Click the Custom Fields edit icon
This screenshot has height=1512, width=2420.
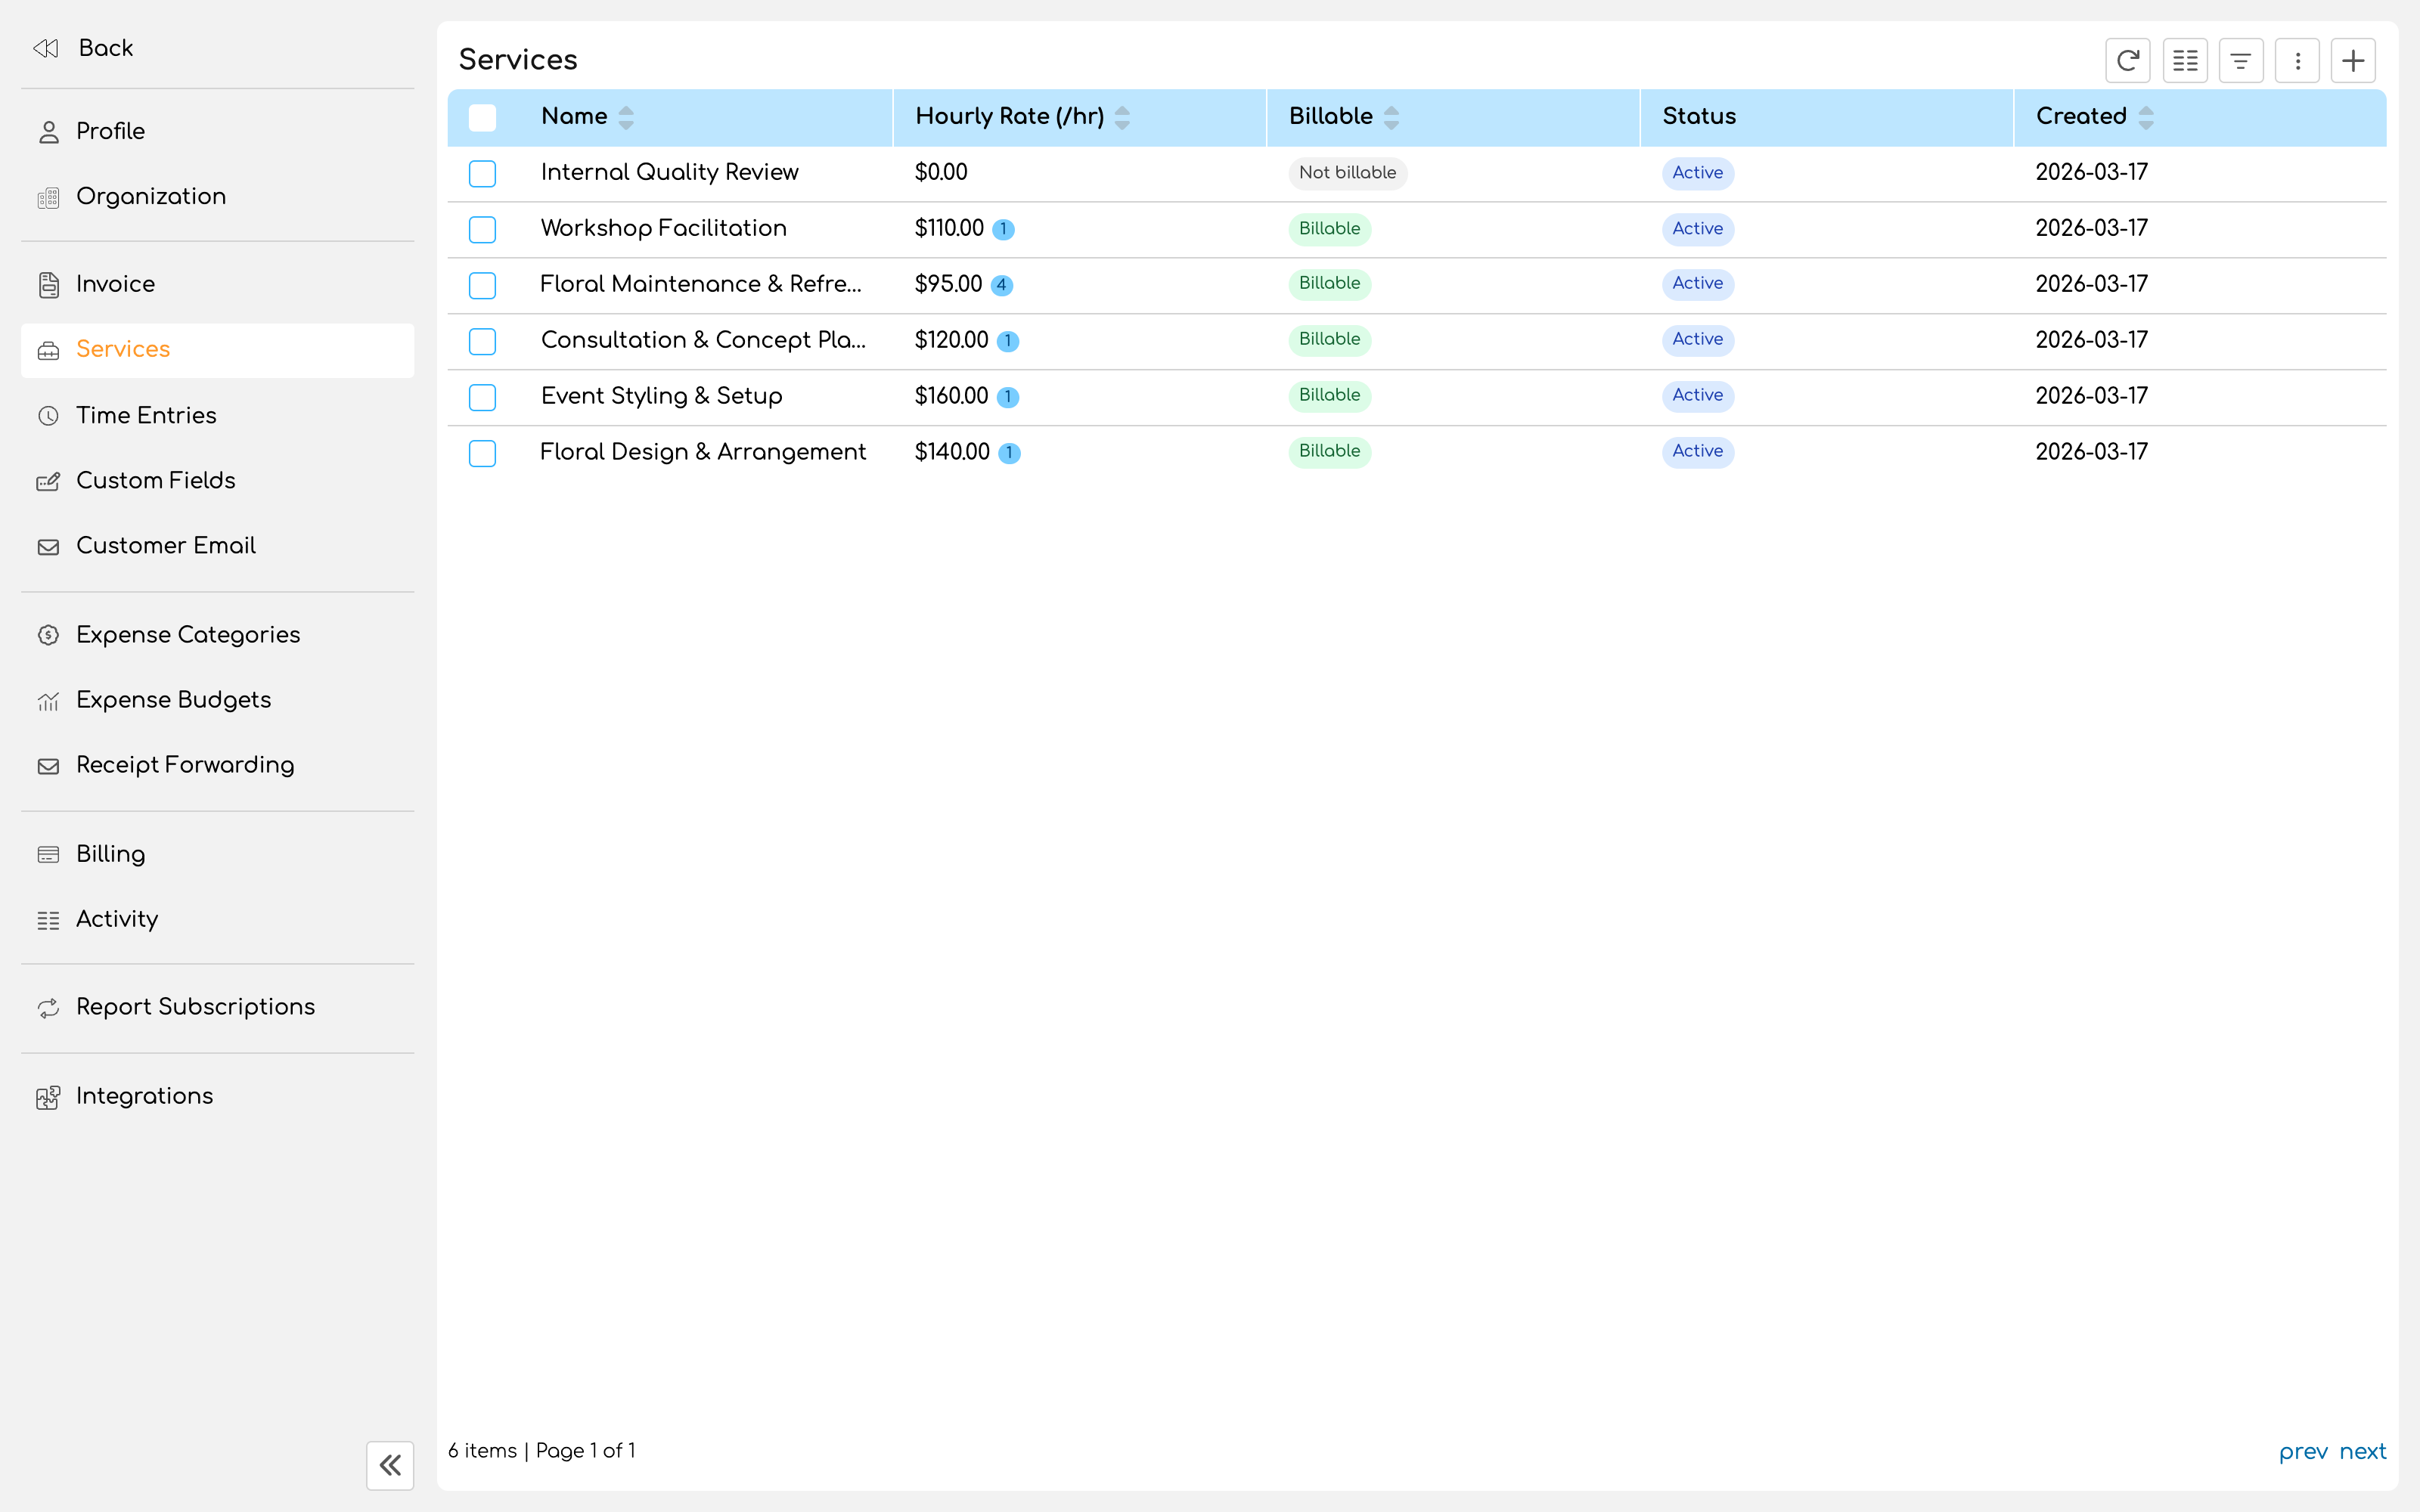[x=48, y=481]
